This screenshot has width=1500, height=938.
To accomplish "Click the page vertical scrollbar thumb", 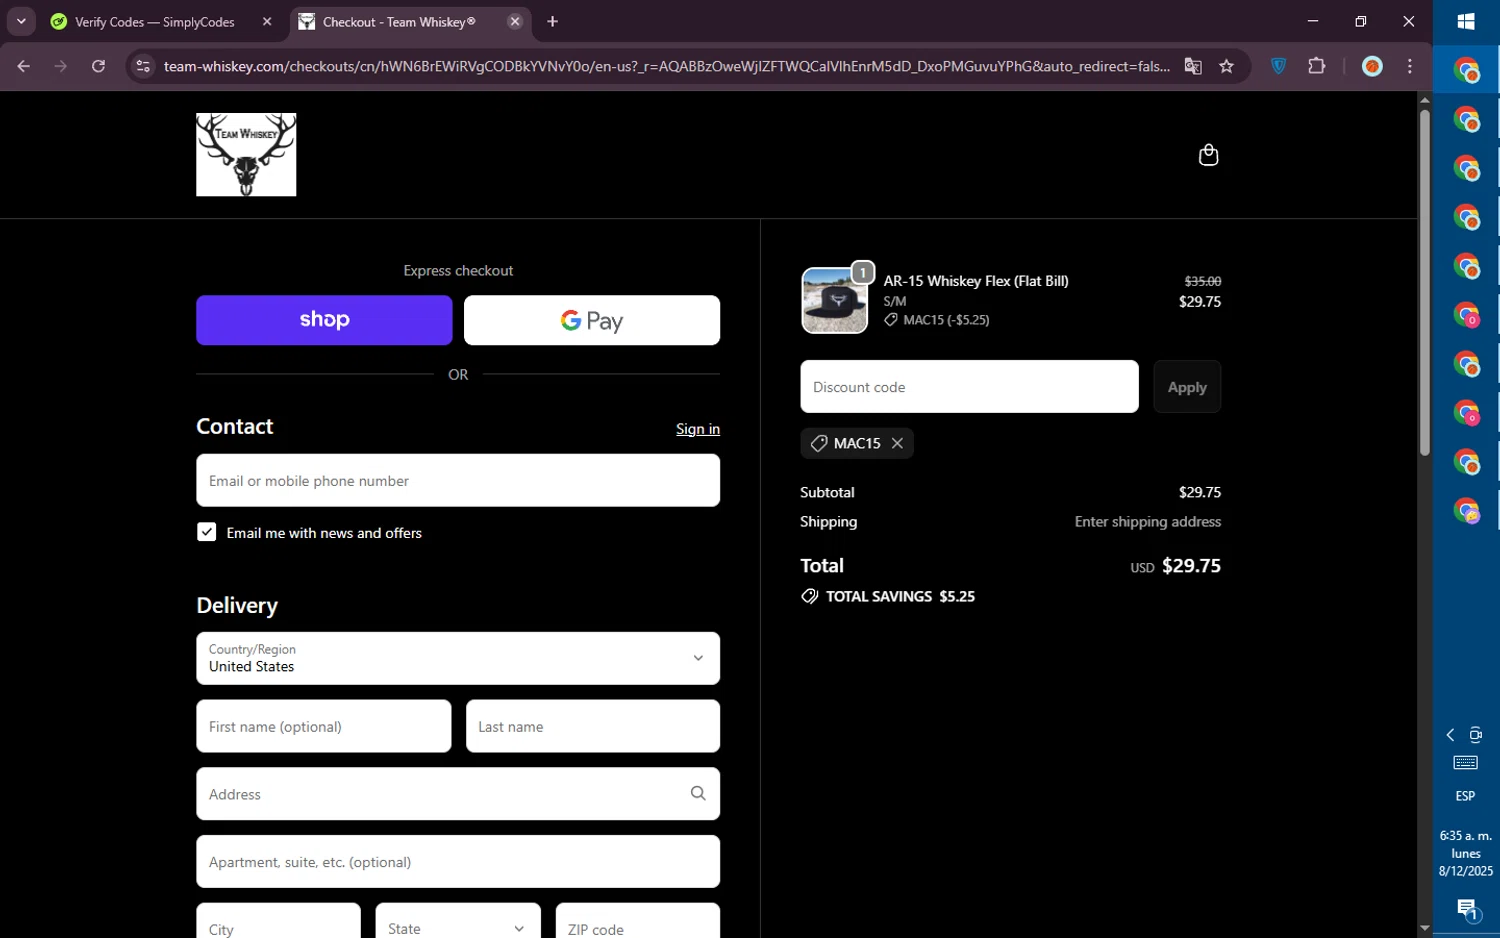I will coord(1424,282).
